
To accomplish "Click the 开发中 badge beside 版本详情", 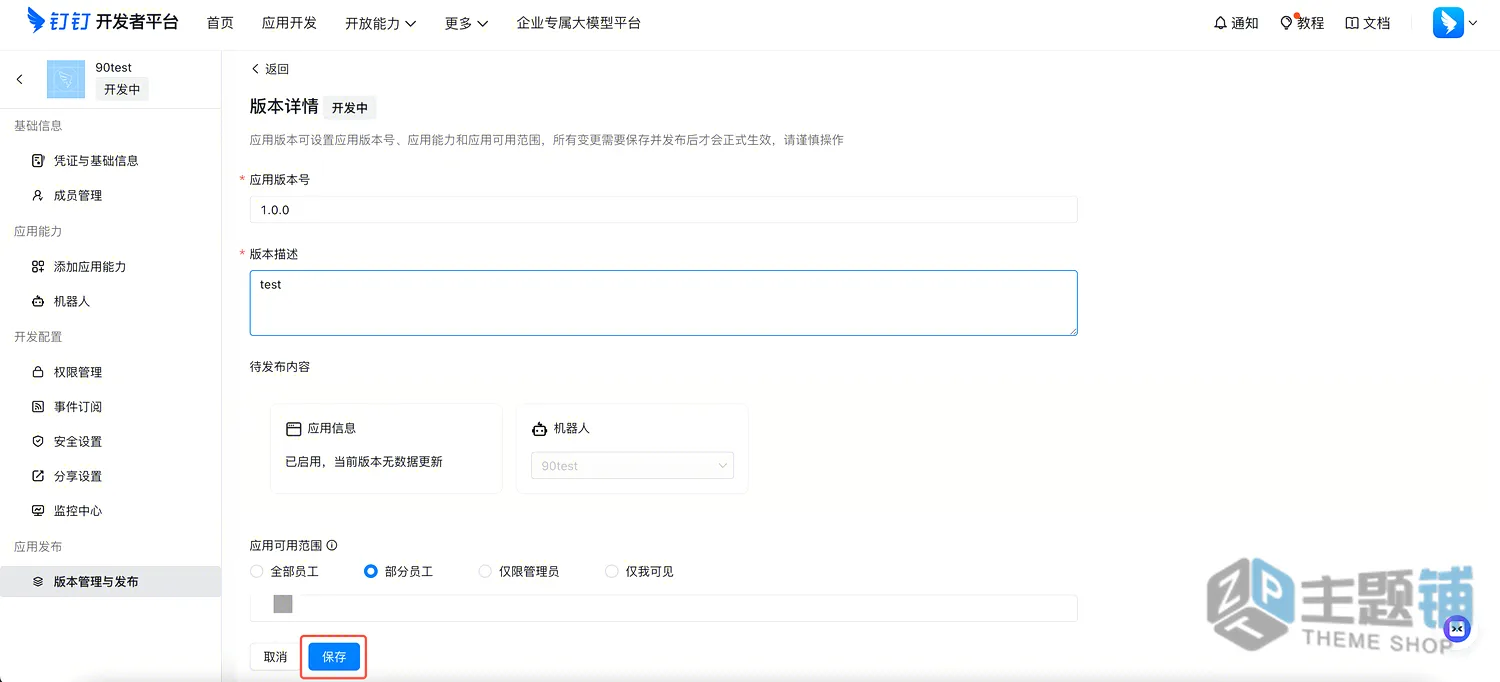I will click(350, 108).
